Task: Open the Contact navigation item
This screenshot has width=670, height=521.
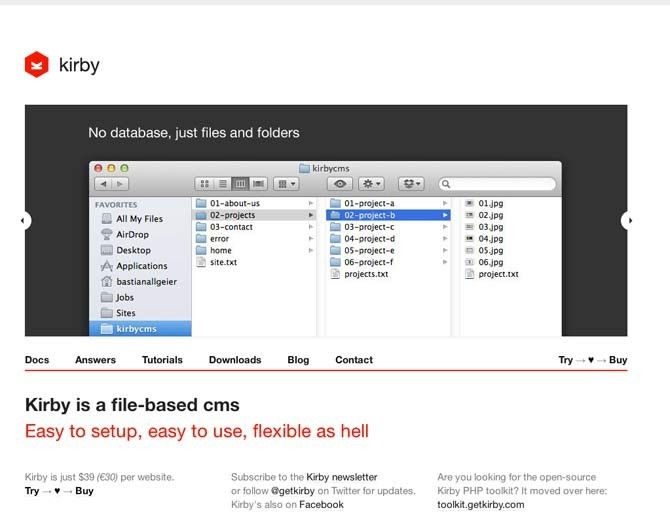Action: pos(354,360)
